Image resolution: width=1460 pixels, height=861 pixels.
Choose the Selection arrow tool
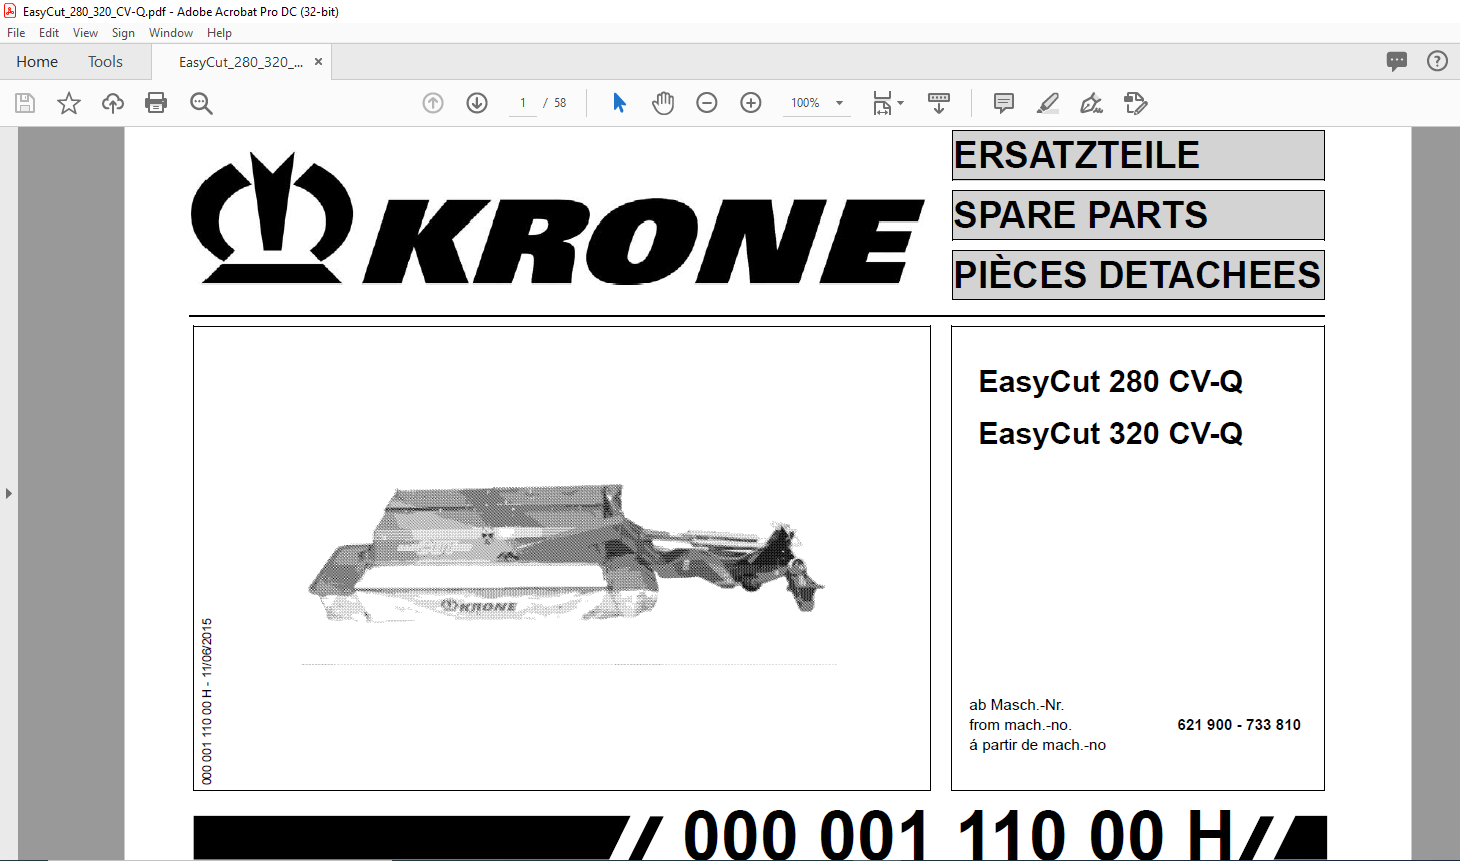point(619,103)
